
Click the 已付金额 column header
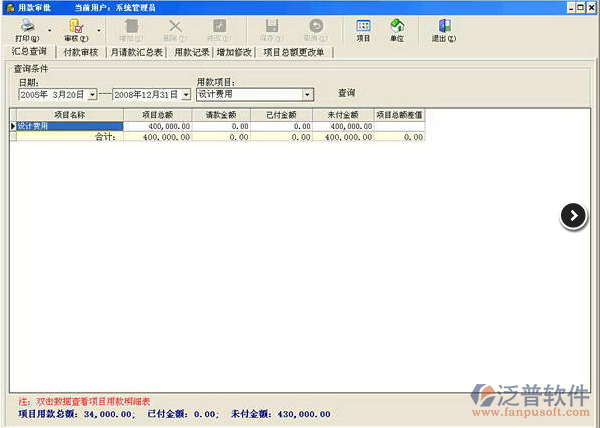coord(282,115)
